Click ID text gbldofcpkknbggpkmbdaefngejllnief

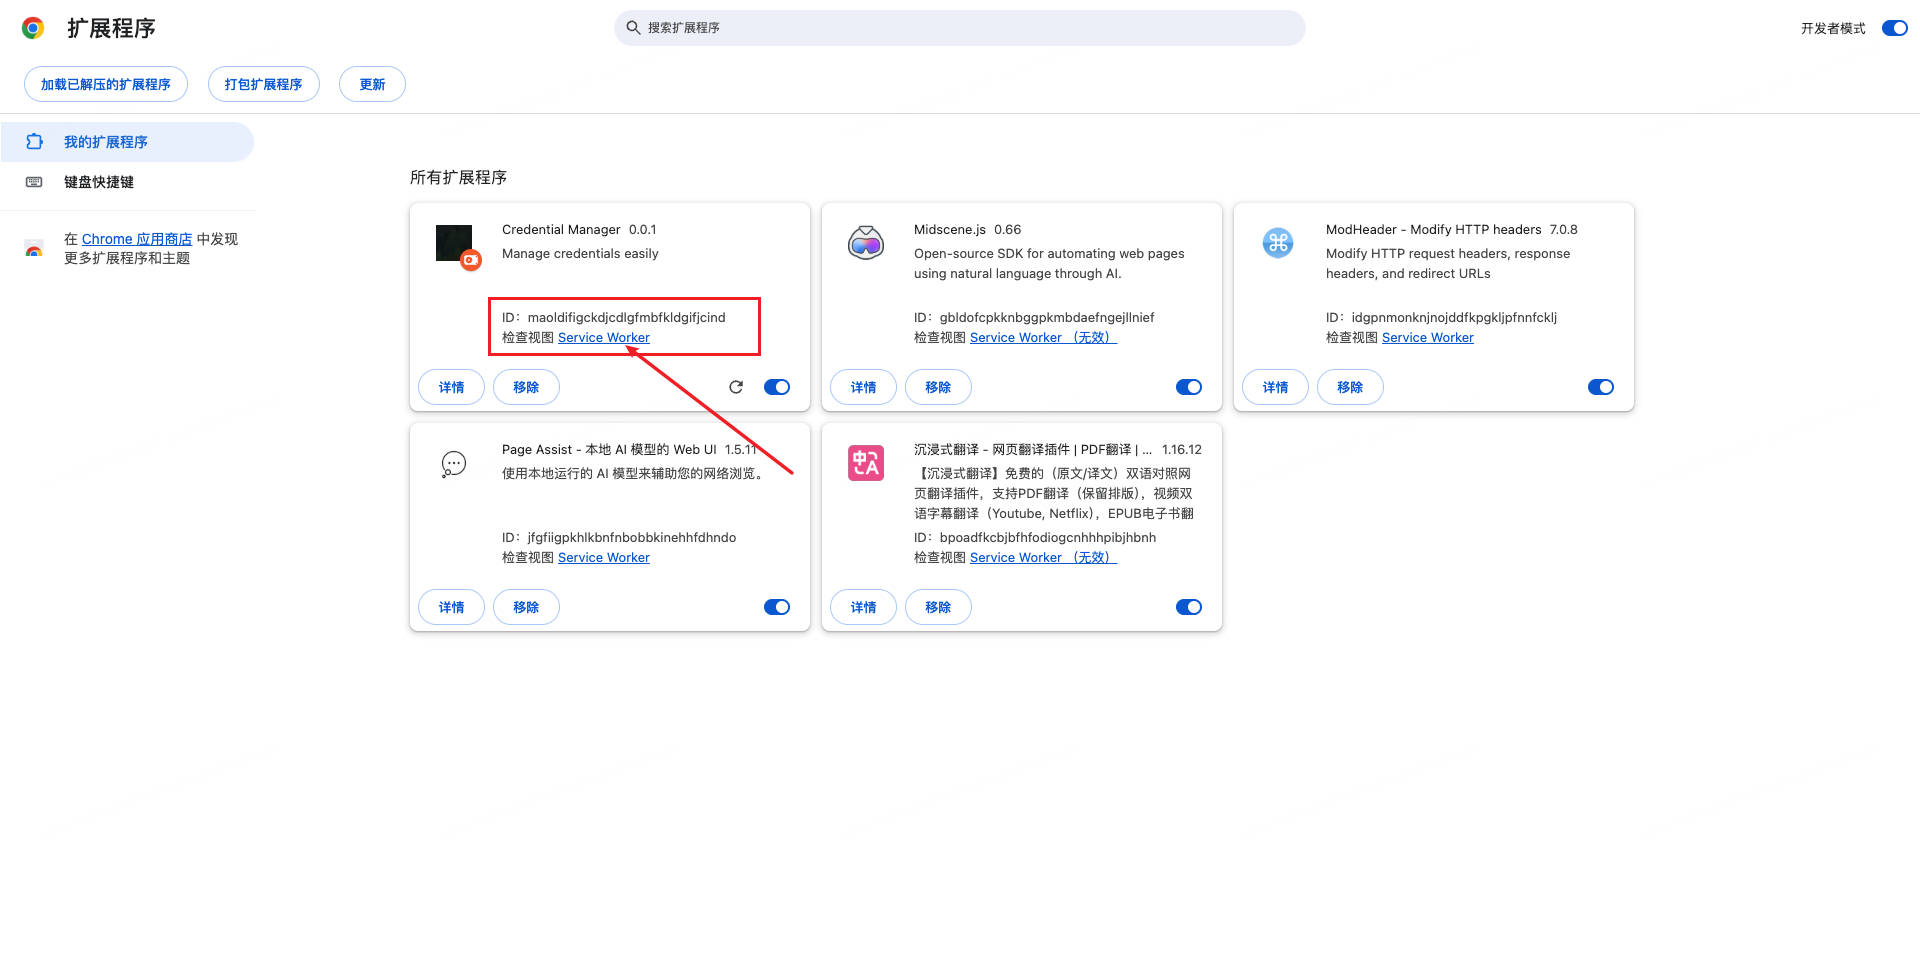click(1047, 317)
